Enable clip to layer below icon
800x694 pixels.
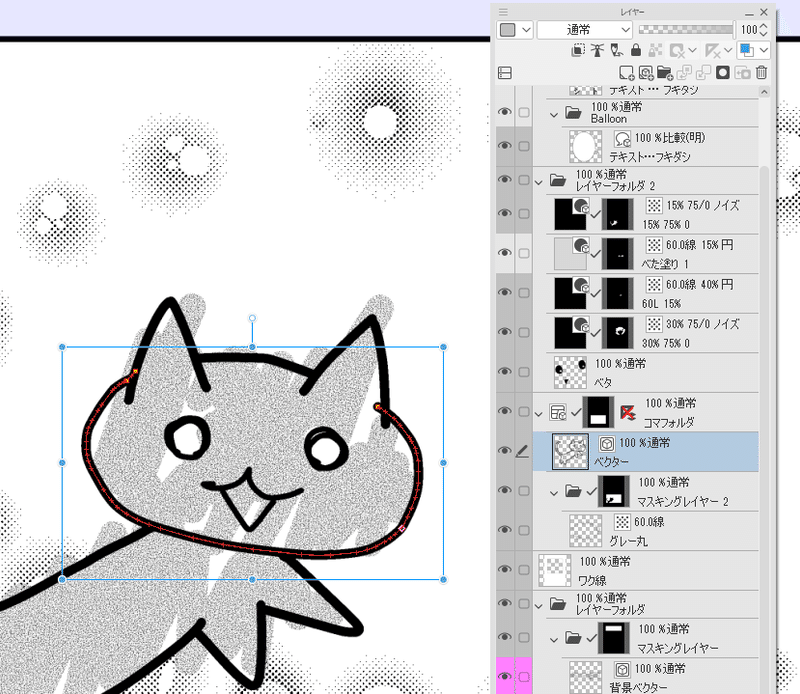(578, 50)
